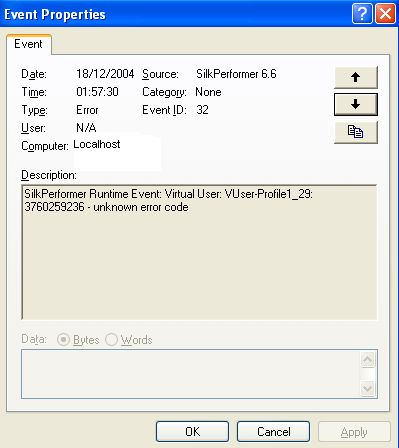Click the unknown error code text line

pyautogui.click(x=106, y=207)
